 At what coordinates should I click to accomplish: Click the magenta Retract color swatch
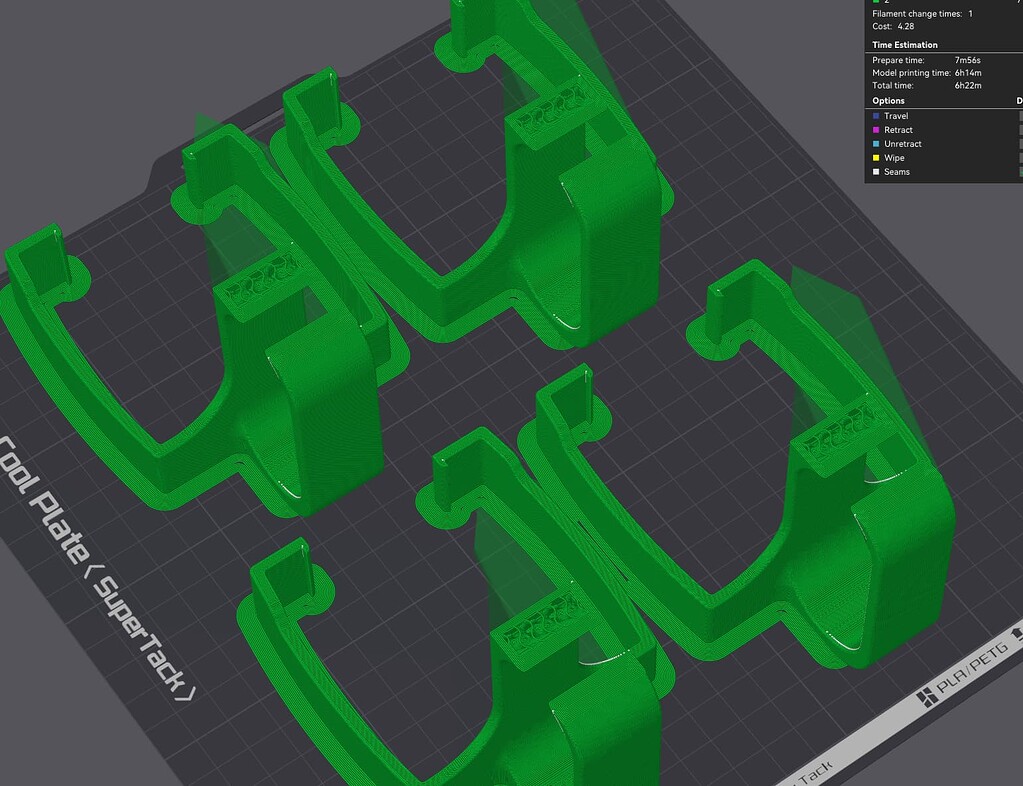[876, 130]
